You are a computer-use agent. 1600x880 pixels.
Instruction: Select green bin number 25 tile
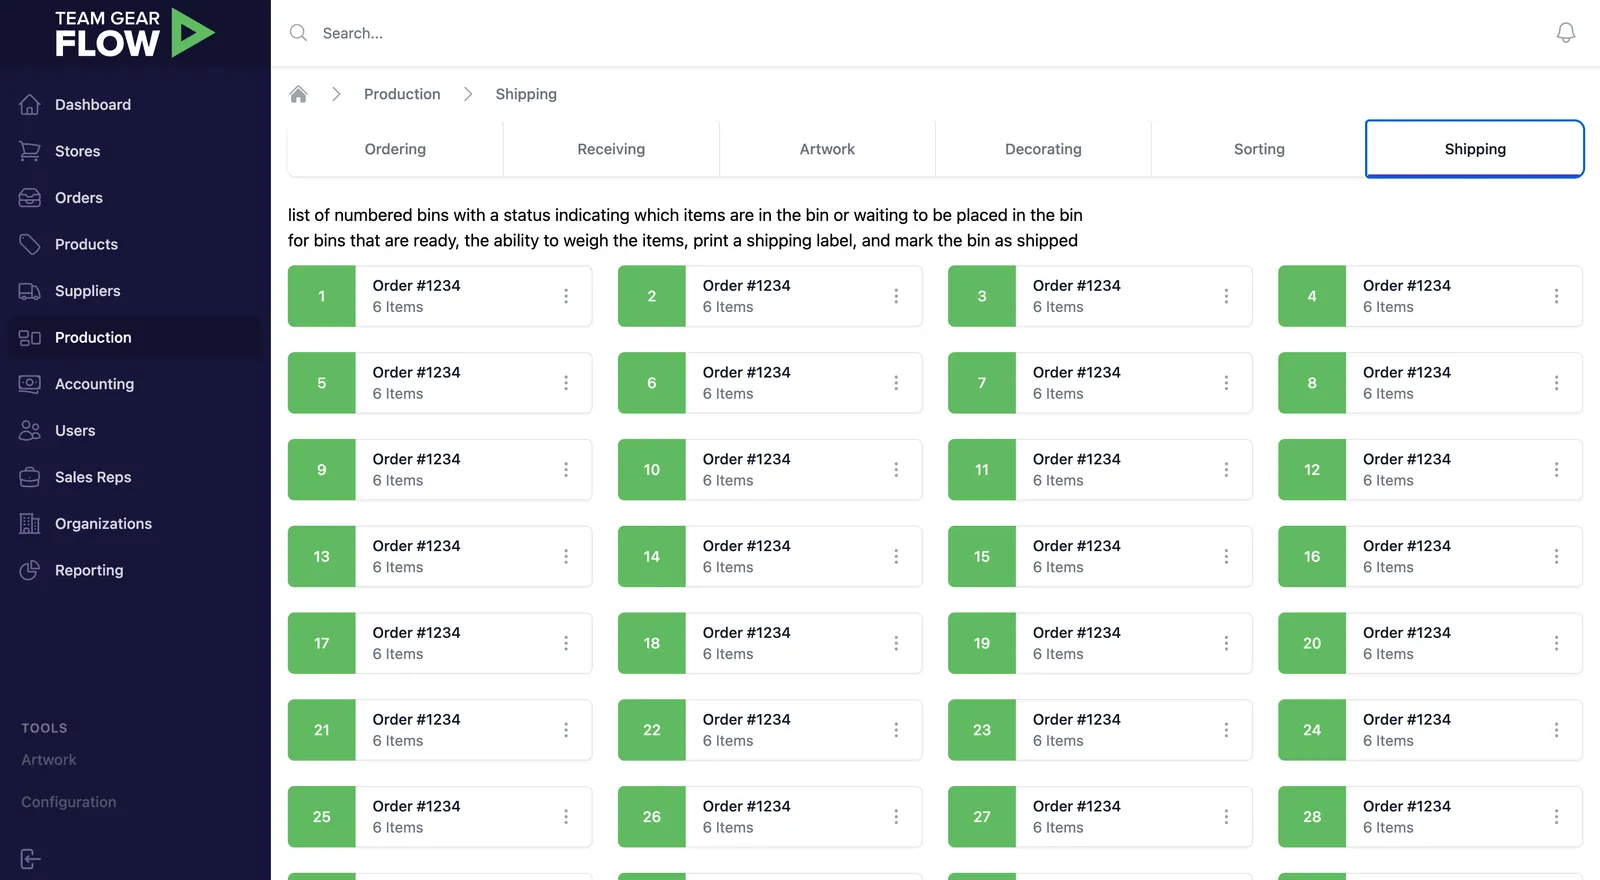322,817
